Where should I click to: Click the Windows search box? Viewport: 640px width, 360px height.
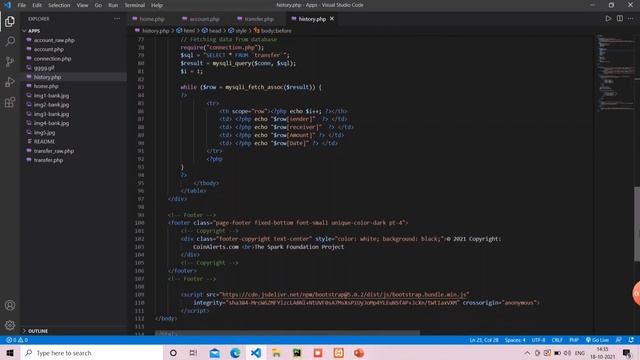91,353
